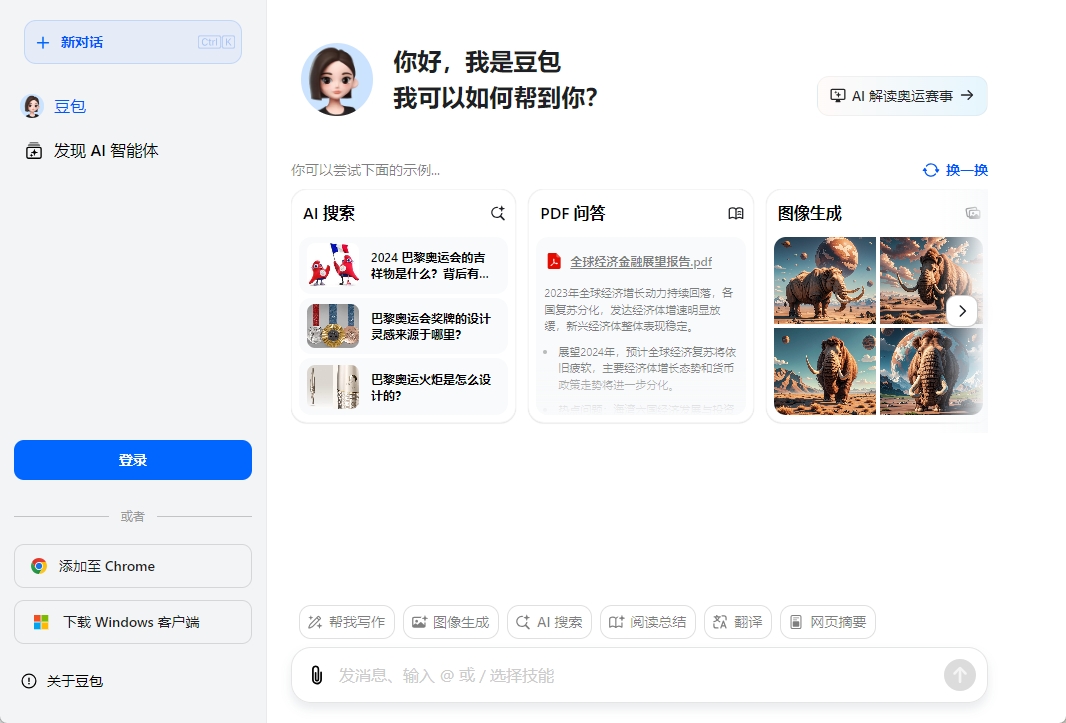Screen dimensions: 1066x723
Task: Click the 展望2024年 bullet text
Action: point(647,368)
